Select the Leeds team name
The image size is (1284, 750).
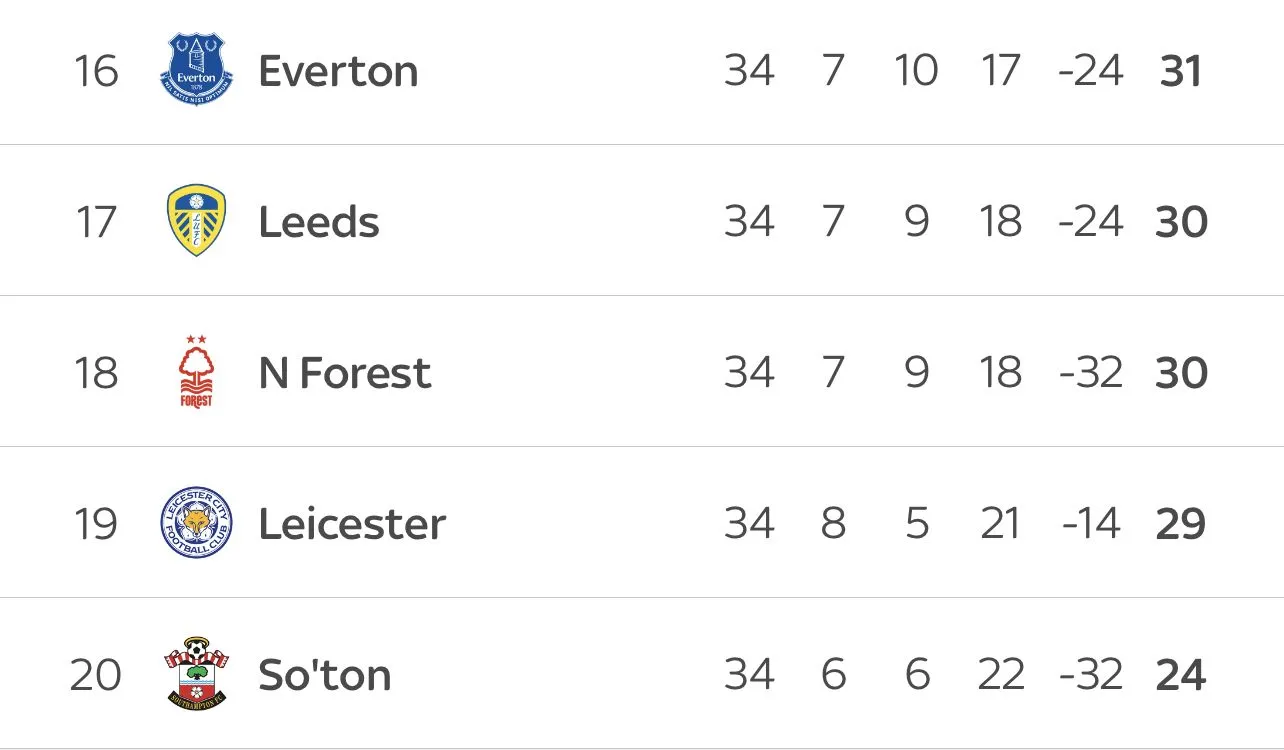tap(319, 222)
